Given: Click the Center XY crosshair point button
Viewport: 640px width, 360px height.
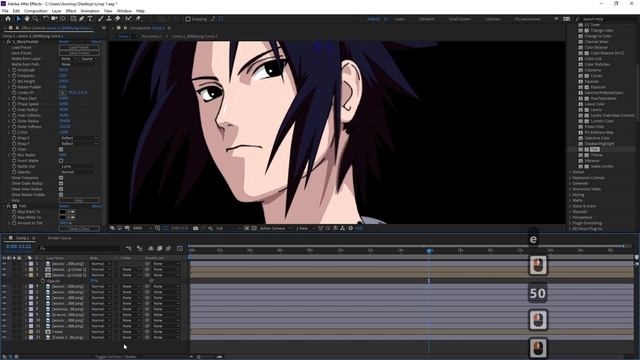Looking at the screenshot, I should tap(62, 93).
